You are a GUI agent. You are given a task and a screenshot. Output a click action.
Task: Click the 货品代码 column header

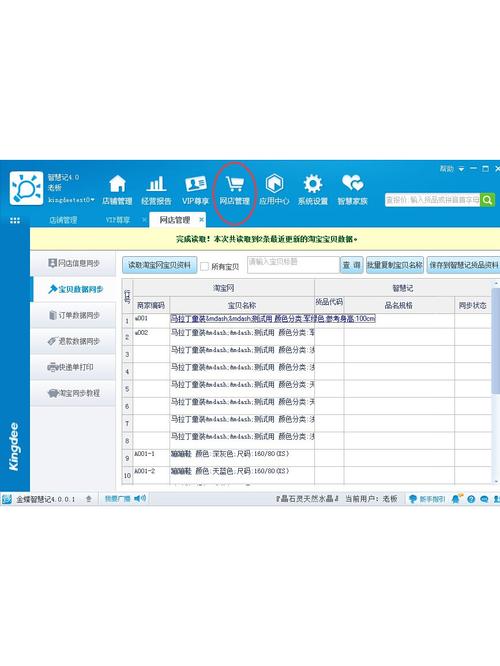pos(329,302)
